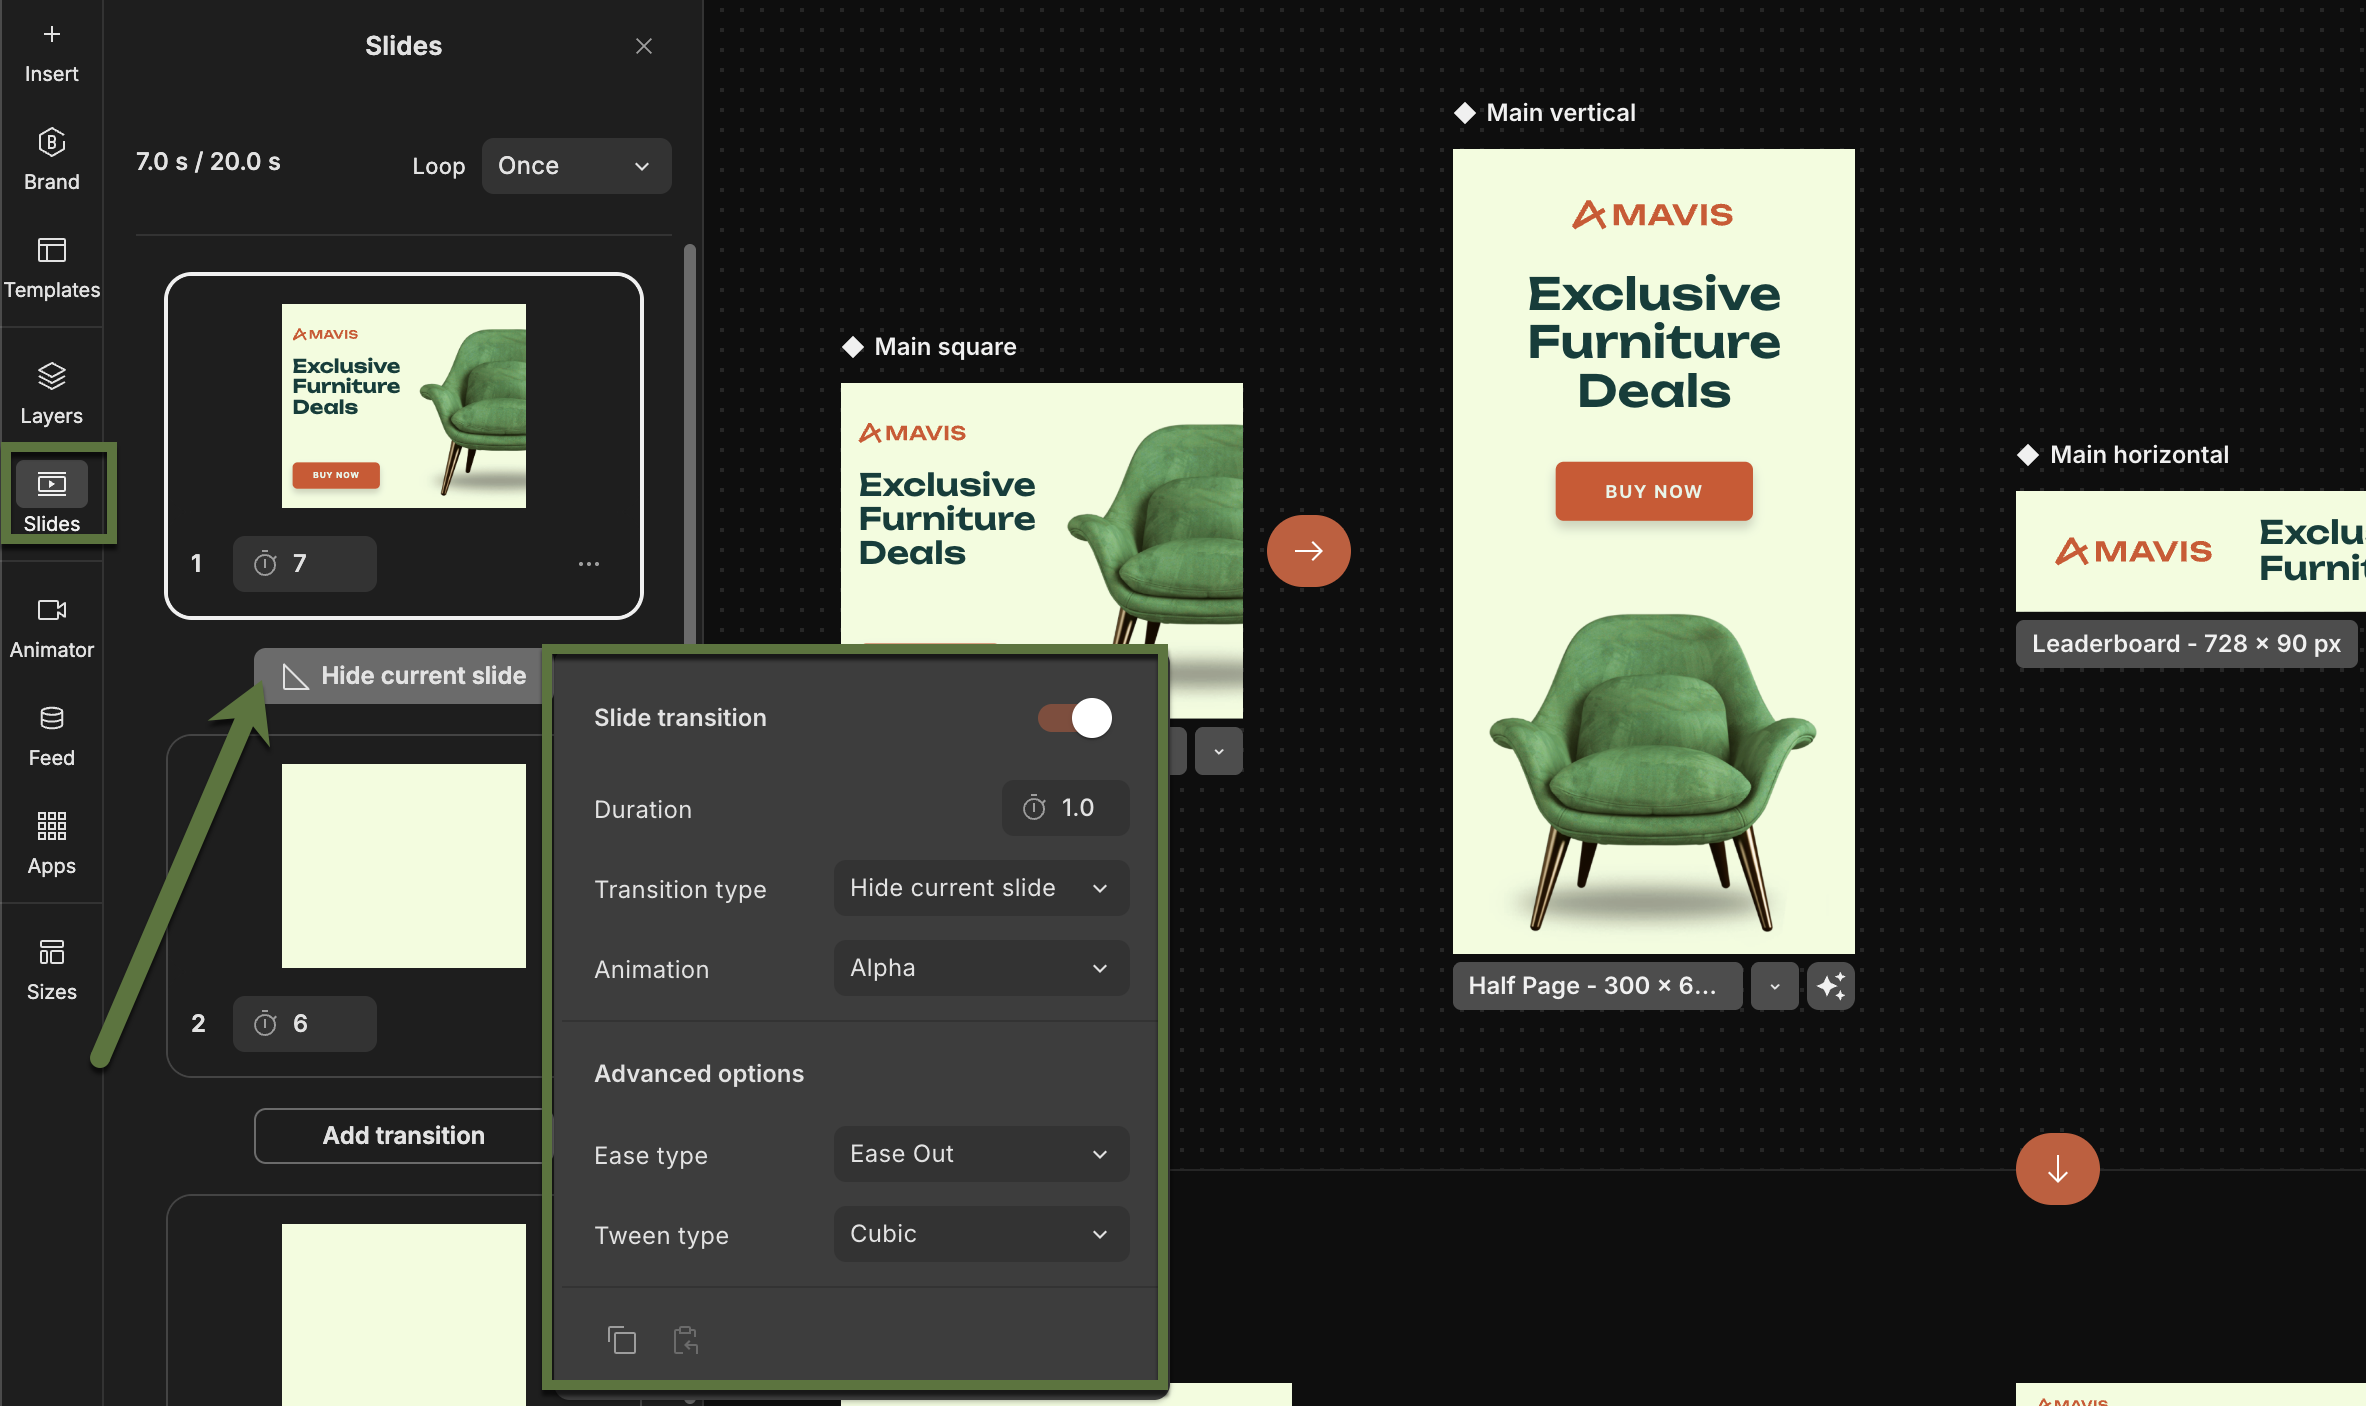Open the Animation dropdown showing Alpha

pyautogui.click(x=980, y=968)
